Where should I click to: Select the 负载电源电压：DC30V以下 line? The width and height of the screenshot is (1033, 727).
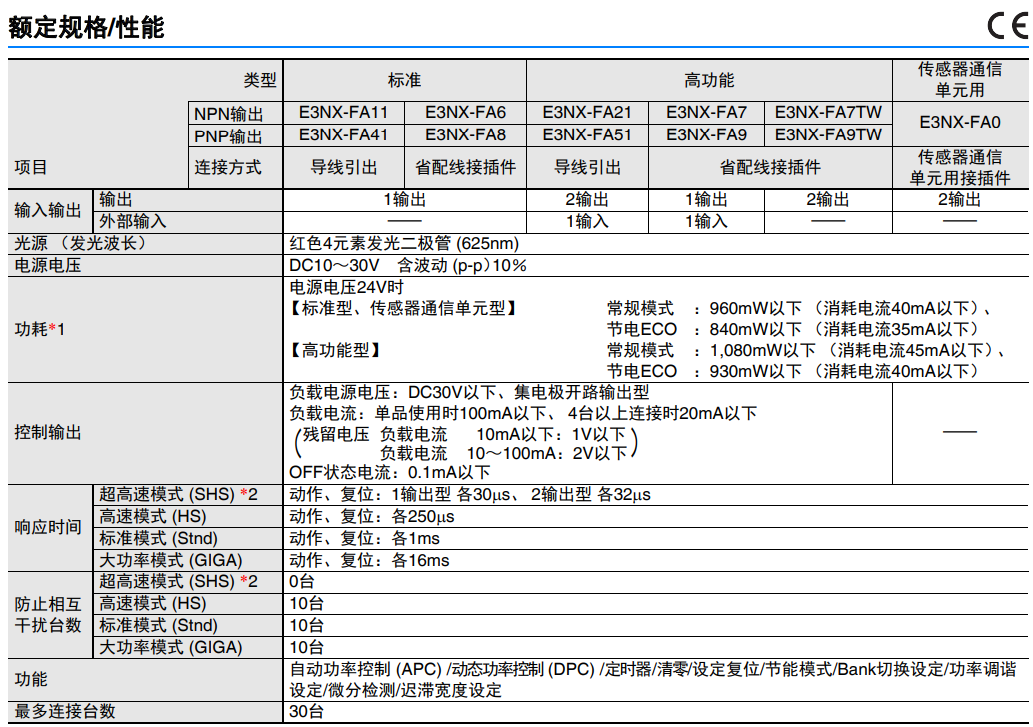pos(469,392)
